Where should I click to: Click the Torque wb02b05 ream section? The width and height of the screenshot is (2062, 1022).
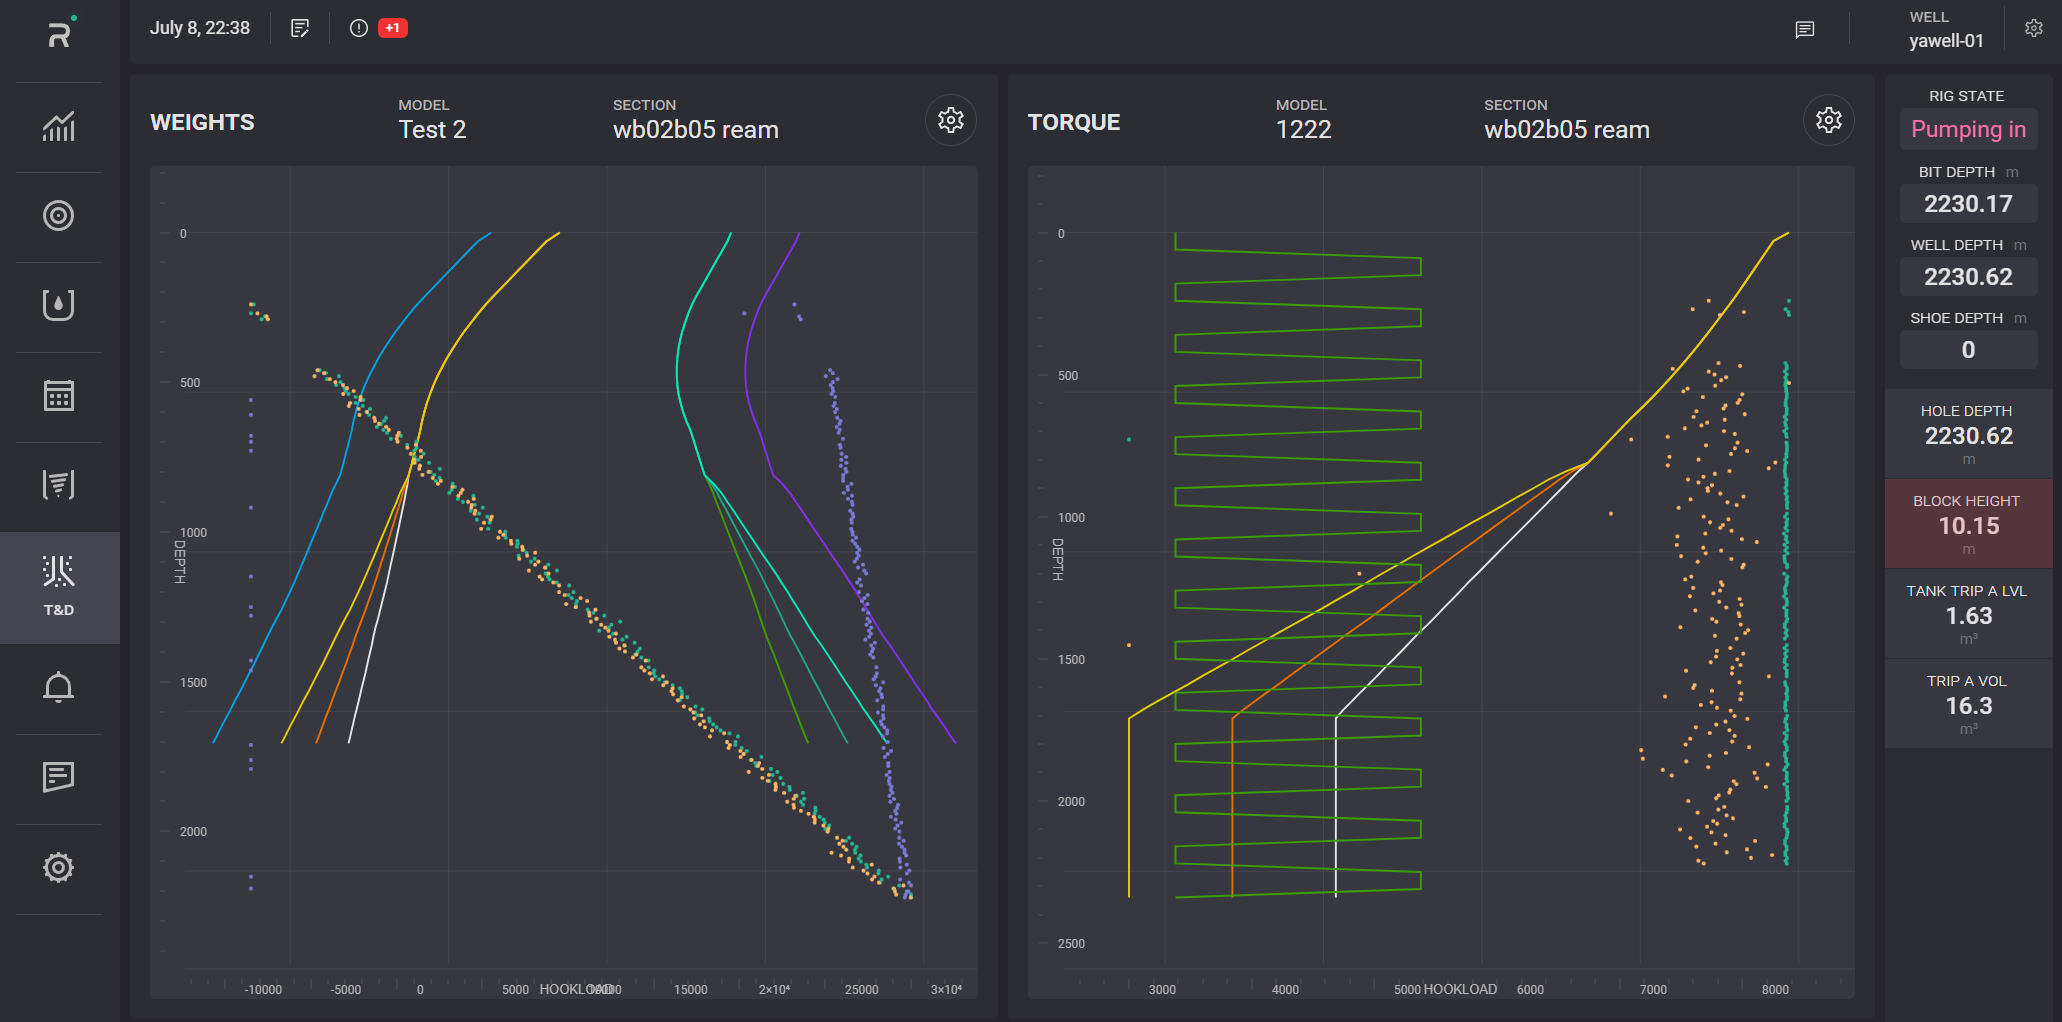(x=1566, y=130)
